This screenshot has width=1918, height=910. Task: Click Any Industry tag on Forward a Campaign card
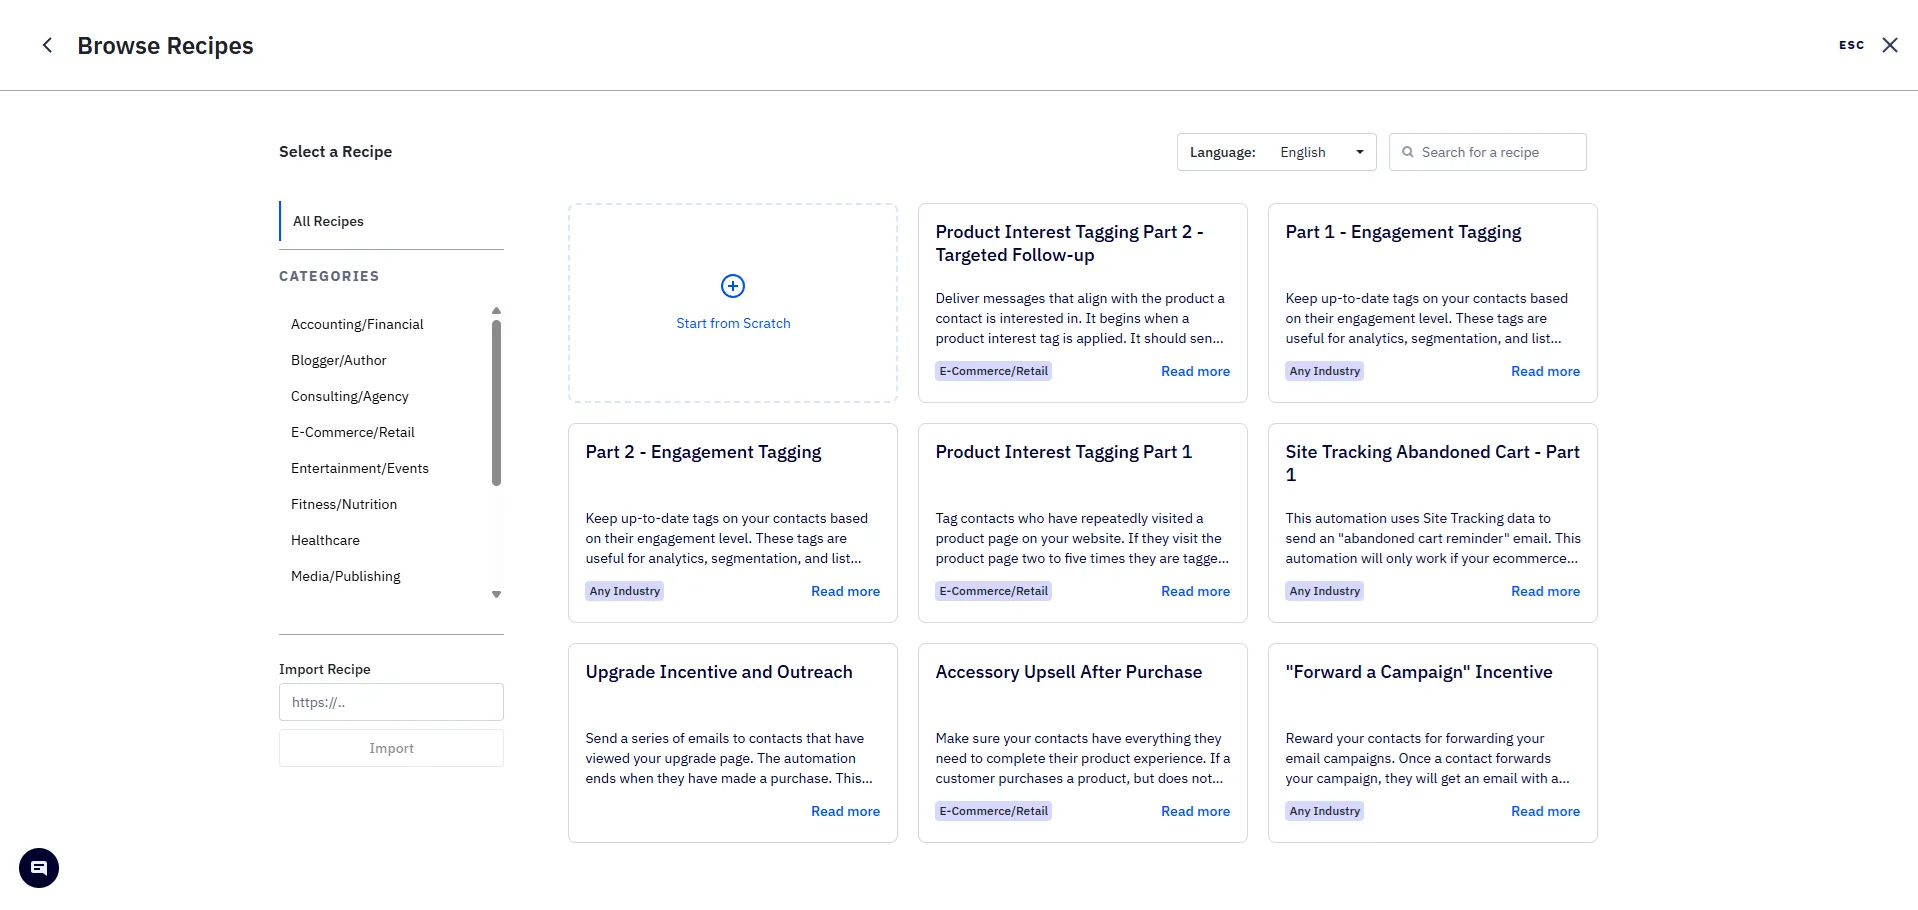point(1324,811)
